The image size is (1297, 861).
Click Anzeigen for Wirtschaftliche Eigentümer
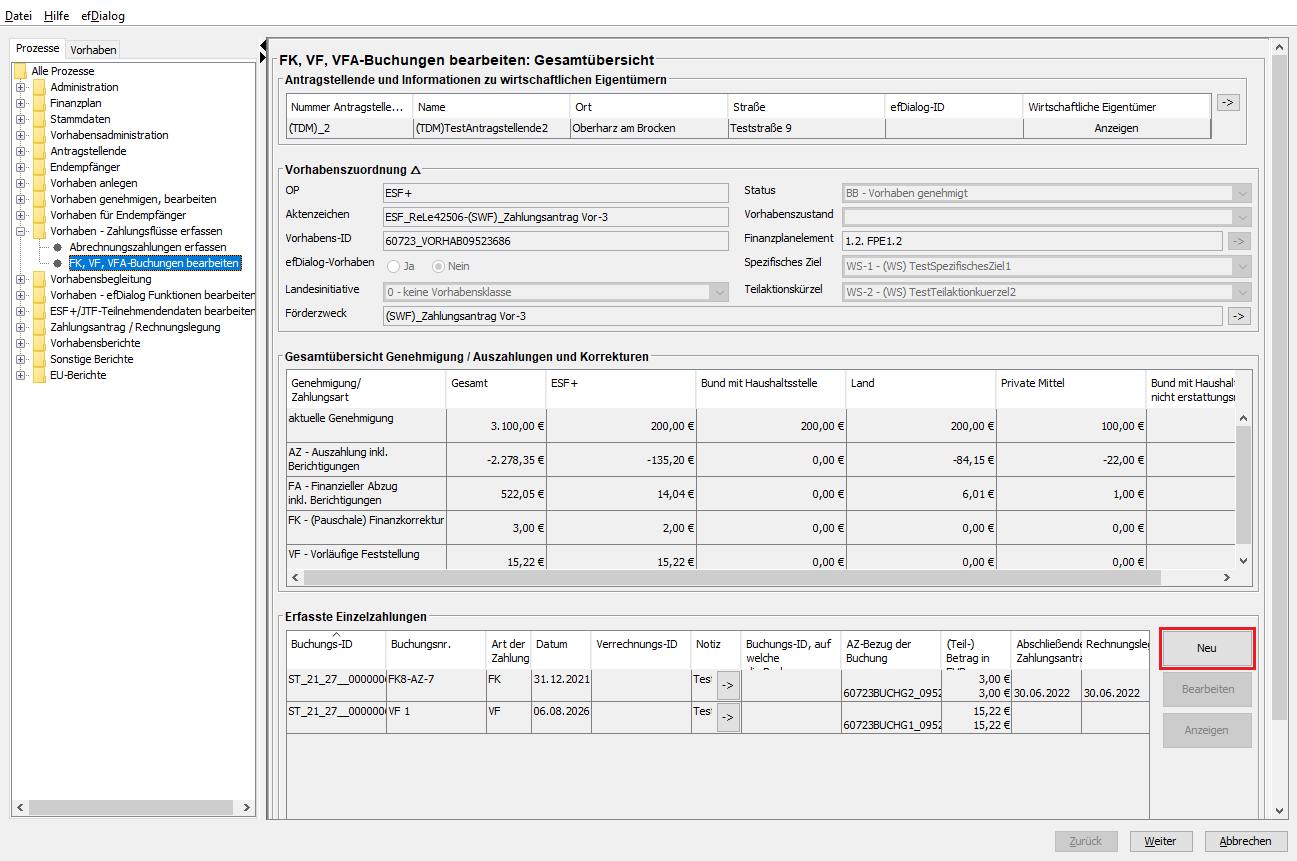click(x=1116, y=128)
